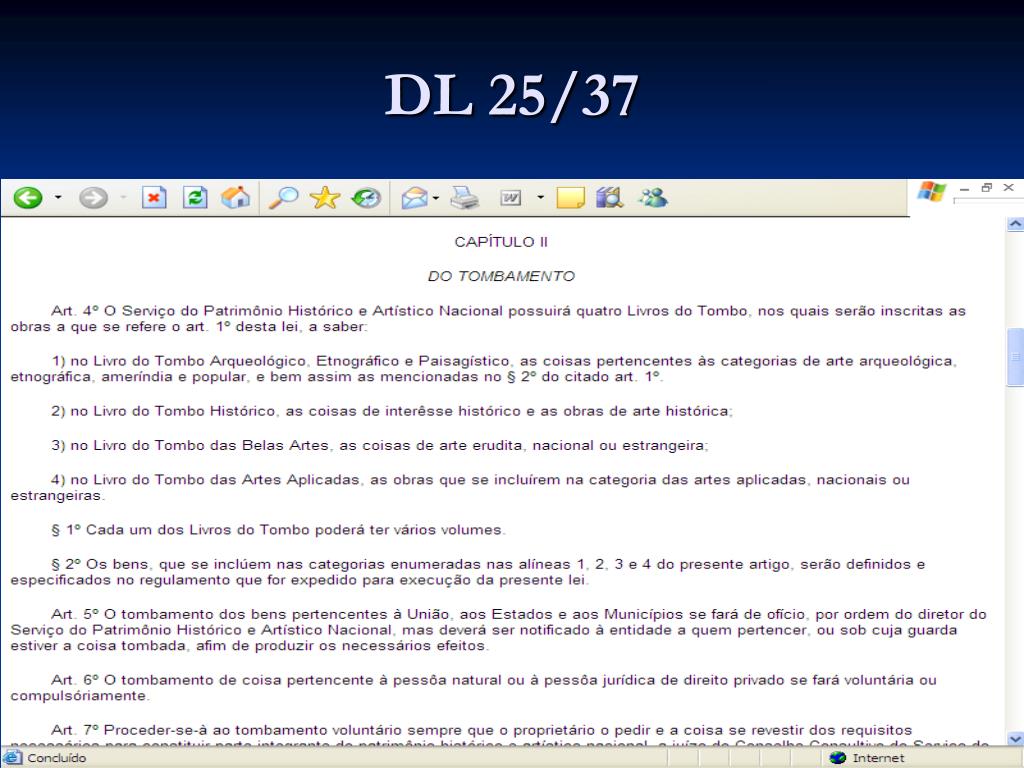Click the Livro do Tombo Histórico line
The image size is (1024, 768).
[x=392, y=411]
